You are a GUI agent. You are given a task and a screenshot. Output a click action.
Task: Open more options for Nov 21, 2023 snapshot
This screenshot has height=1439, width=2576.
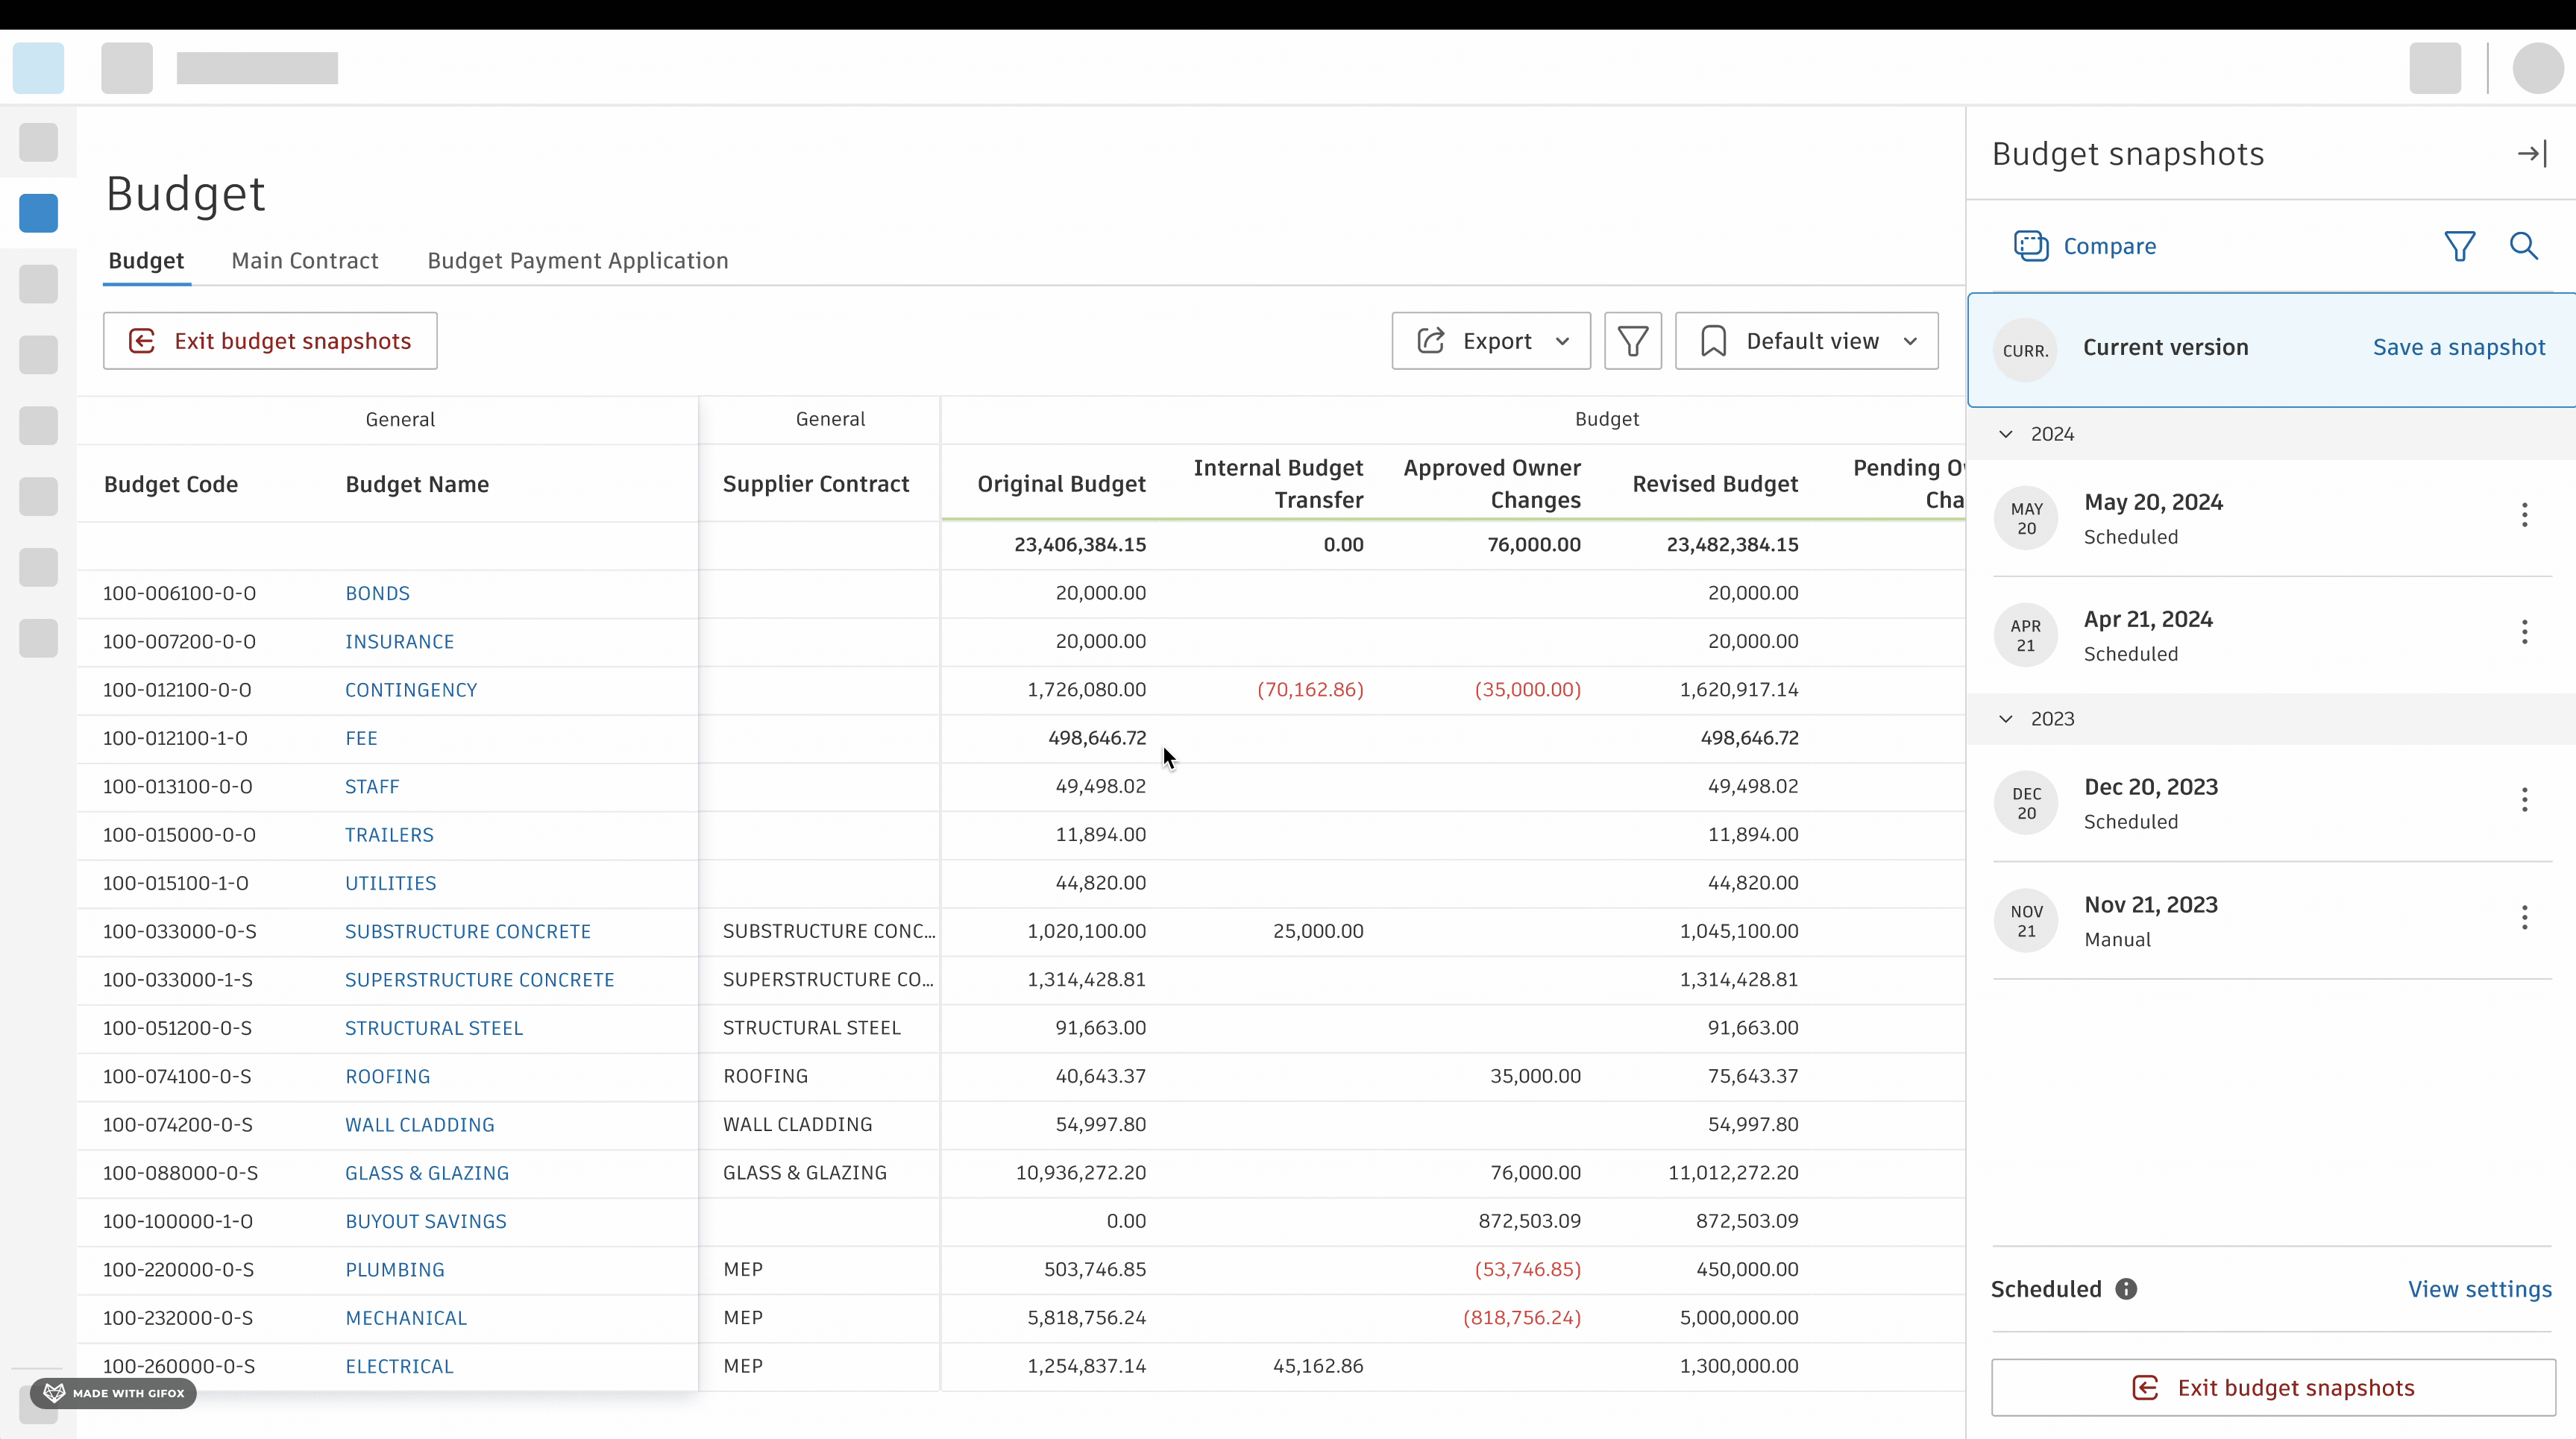tap(2524, 917)
